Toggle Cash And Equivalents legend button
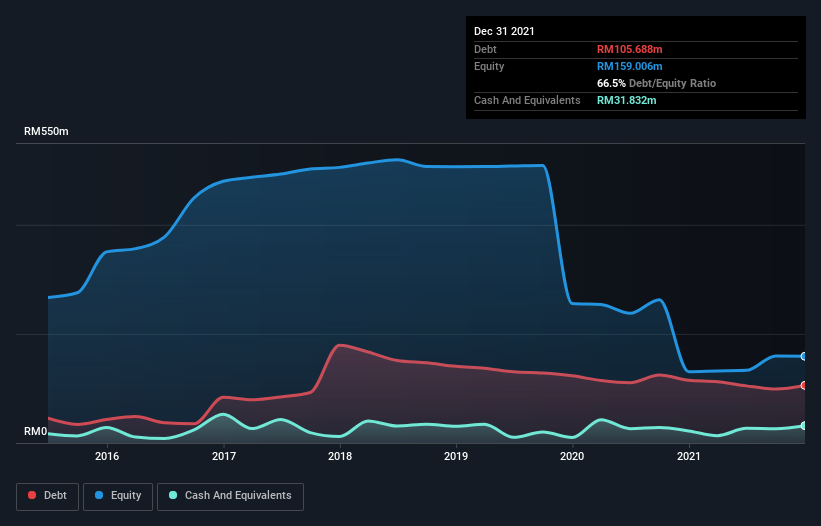Image resolution: width=821 pixels, height=526 pixels. click(230, 496)
